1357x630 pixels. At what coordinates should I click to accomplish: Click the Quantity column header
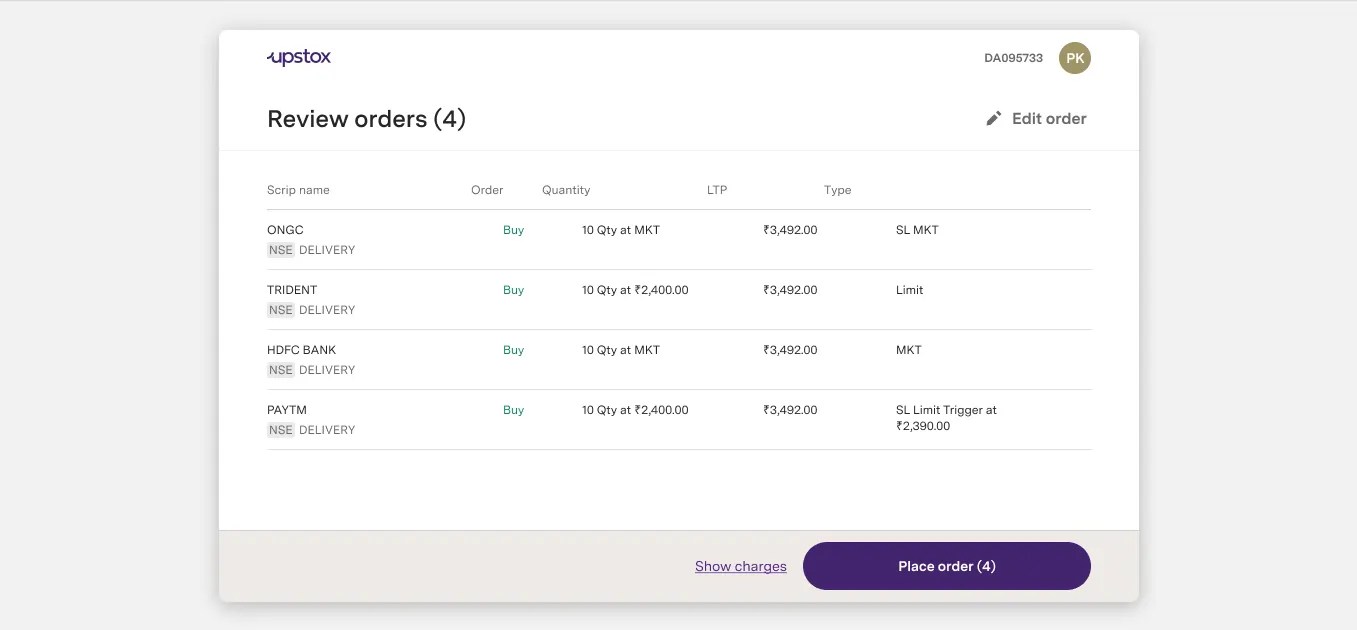click(566, 189)
